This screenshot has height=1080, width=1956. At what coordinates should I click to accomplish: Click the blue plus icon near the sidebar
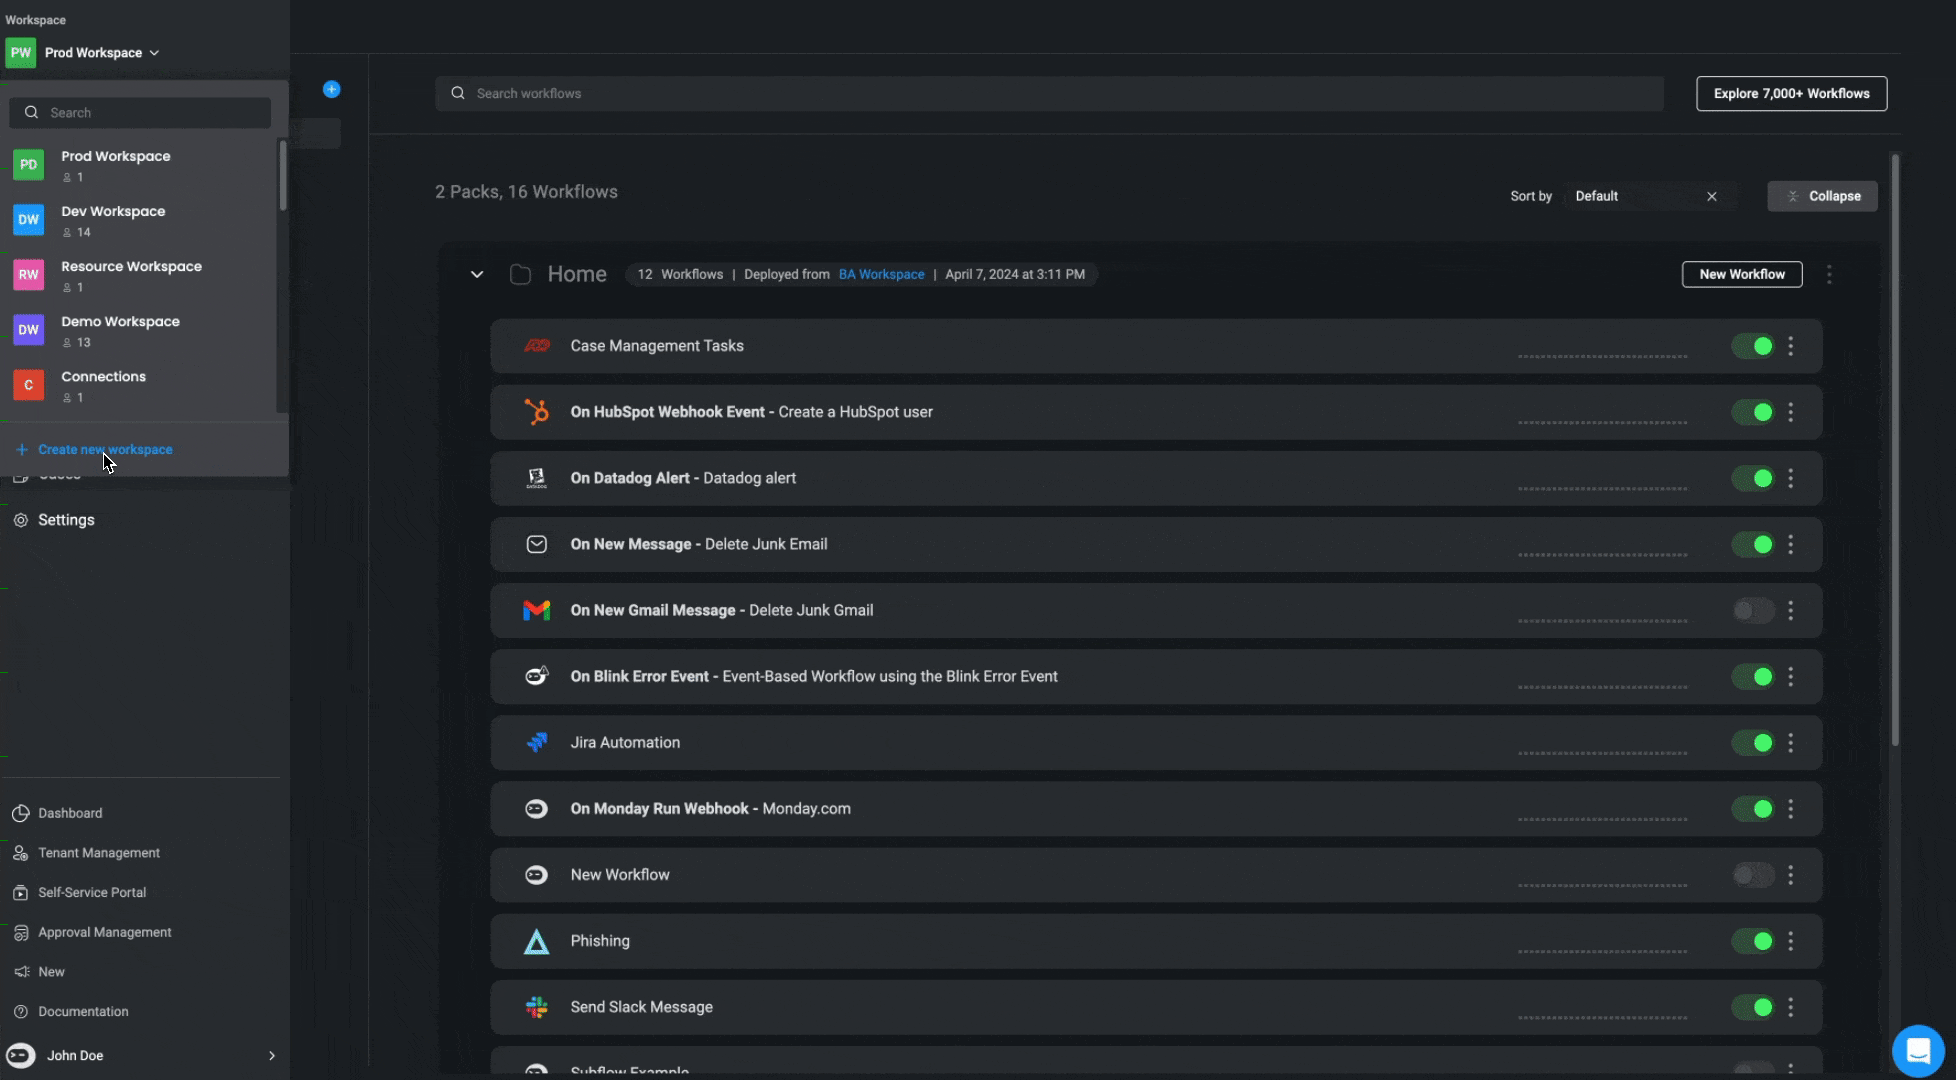332,90
